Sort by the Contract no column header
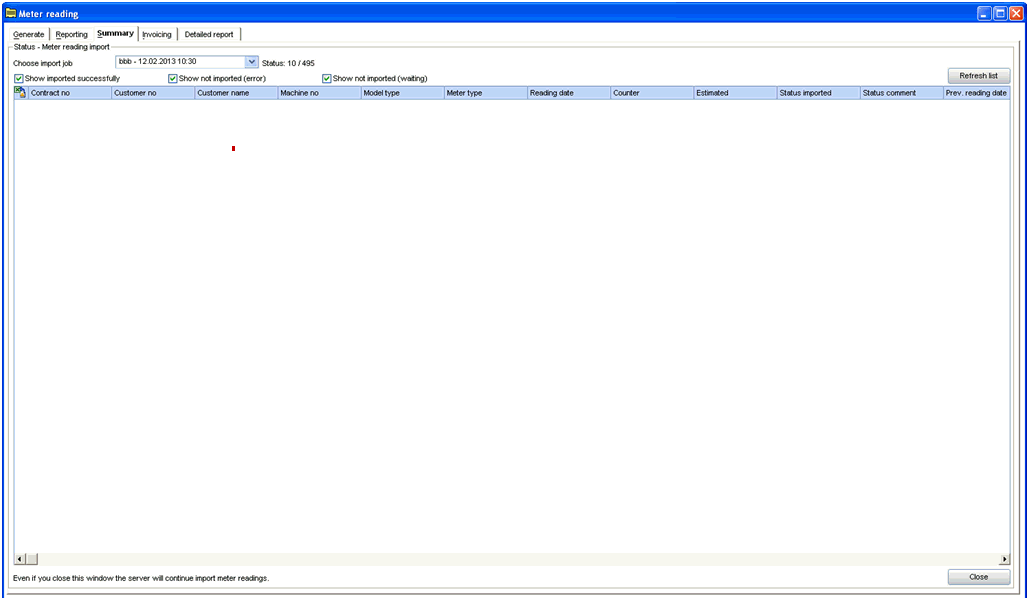The width and height of the screenshot is (1028, 600). tap(70, 93)
